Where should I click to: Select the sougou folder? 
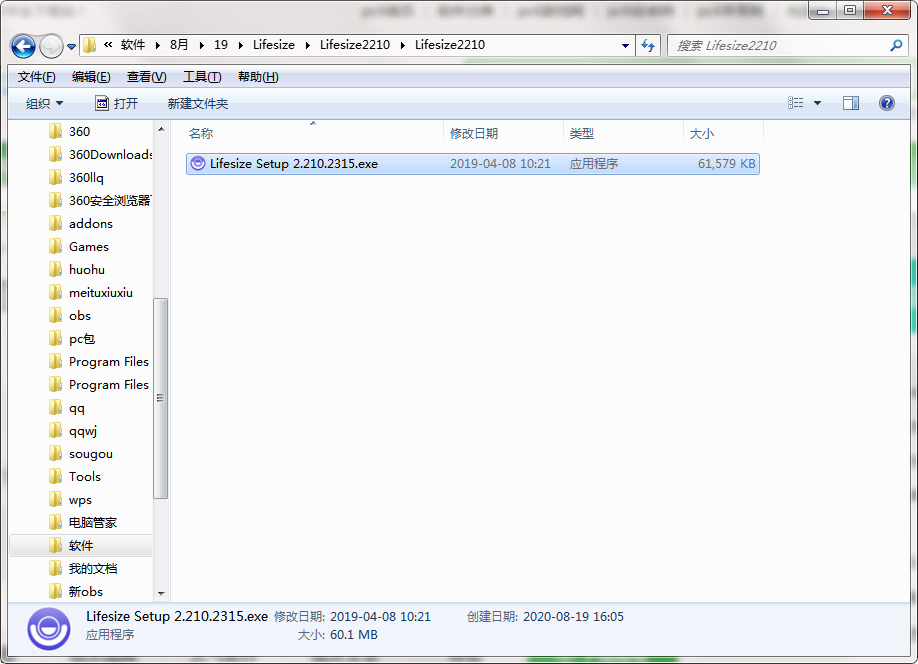(x=91, y=454)
